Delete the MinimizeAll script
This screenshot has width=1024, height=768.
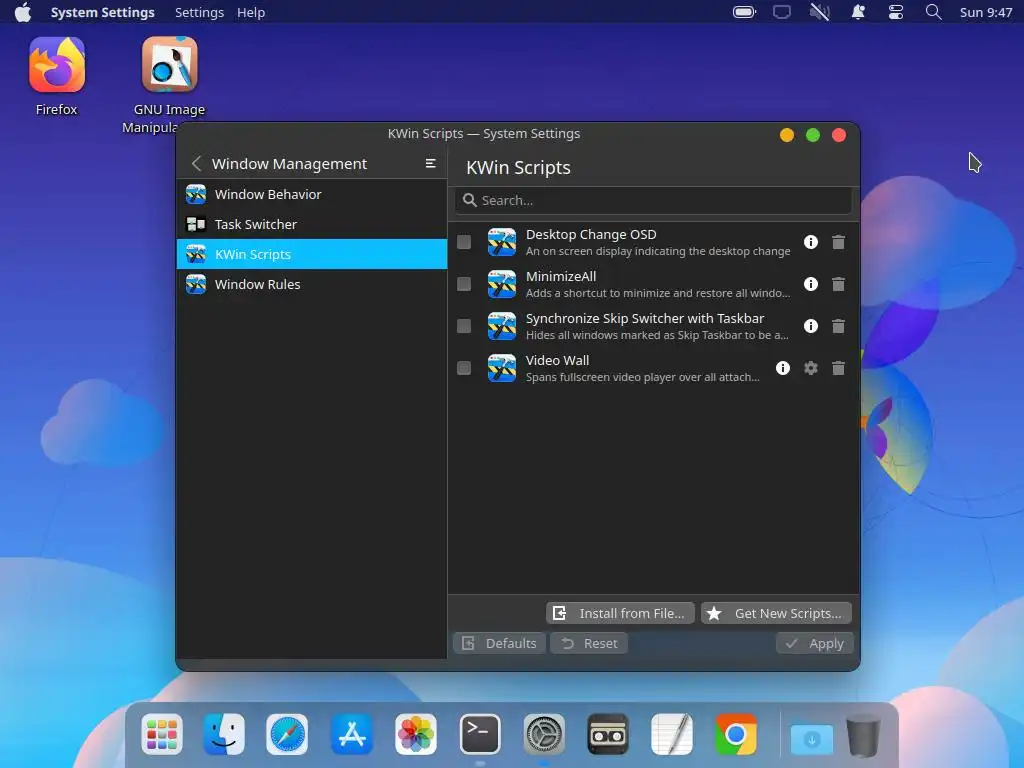[x=839, y=284]
